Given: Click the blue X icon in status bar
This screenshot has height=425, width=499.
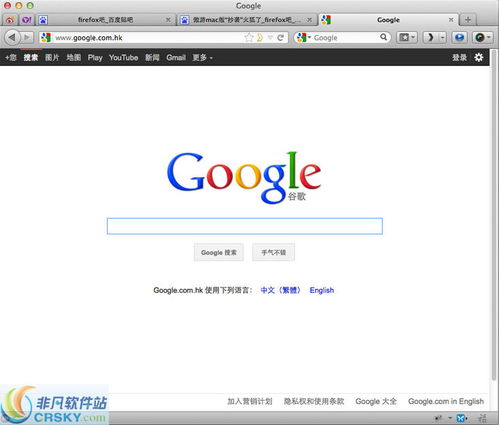Looking at the screenshot, I should pos(461,418).
